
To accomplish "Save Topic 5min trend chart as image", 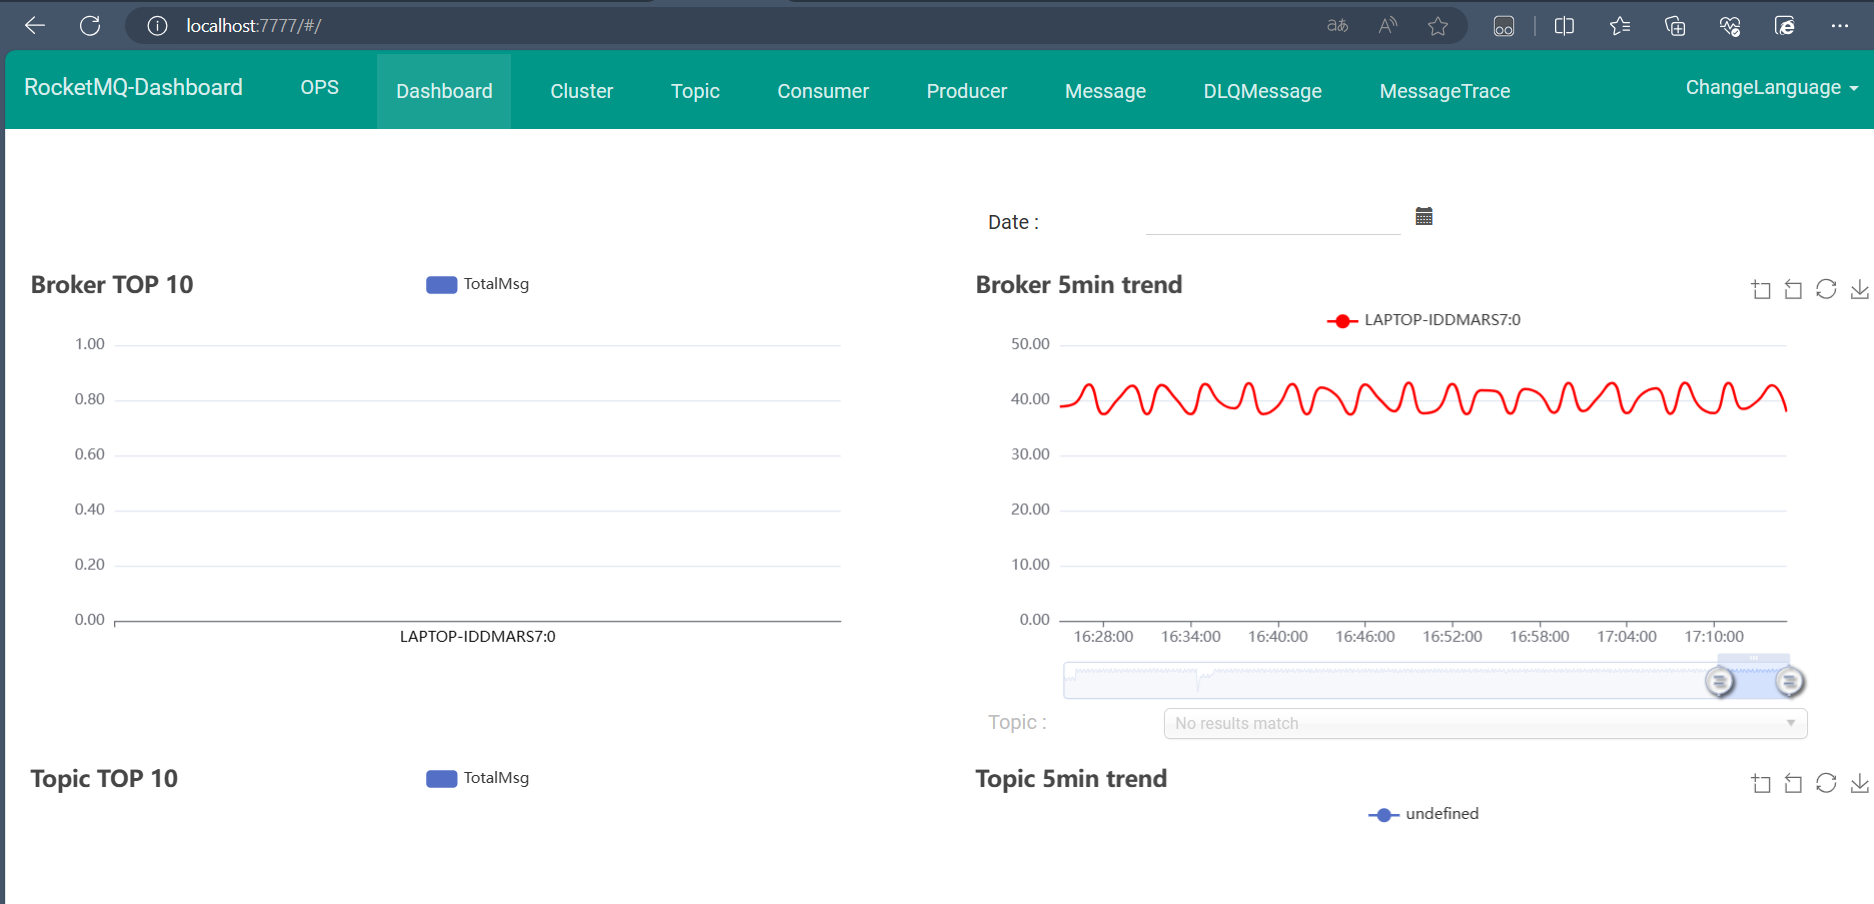I will pos(1859,783).
